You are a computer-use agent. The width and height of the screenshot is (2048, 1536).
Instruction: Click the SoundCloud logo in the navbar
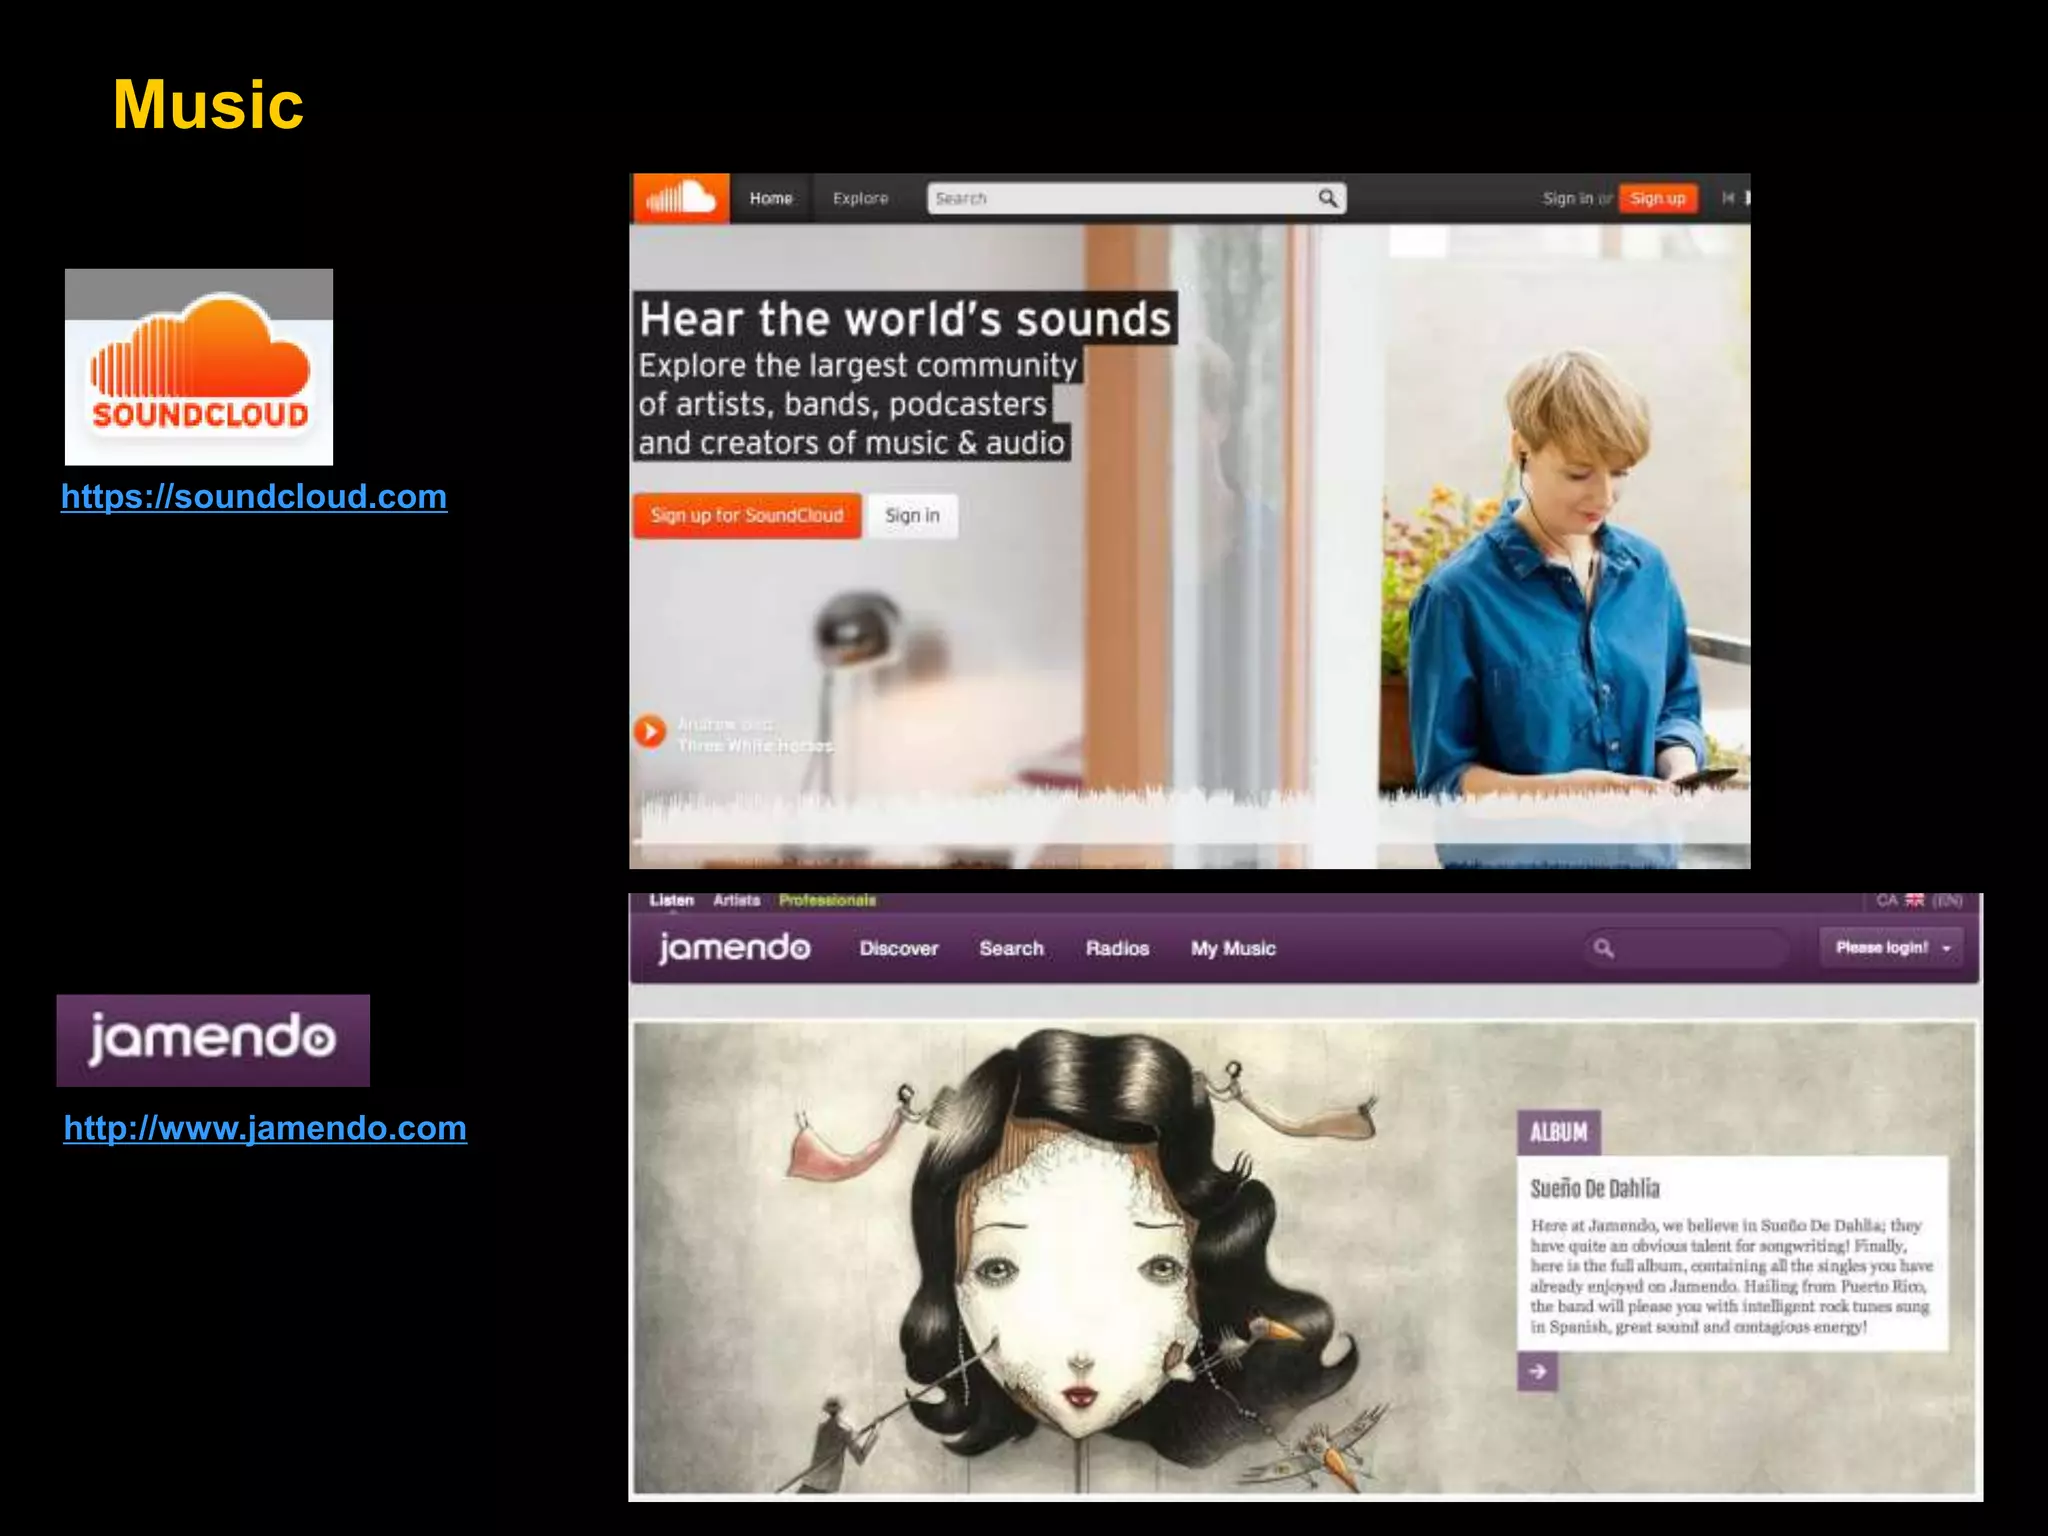tap(681, 198)
